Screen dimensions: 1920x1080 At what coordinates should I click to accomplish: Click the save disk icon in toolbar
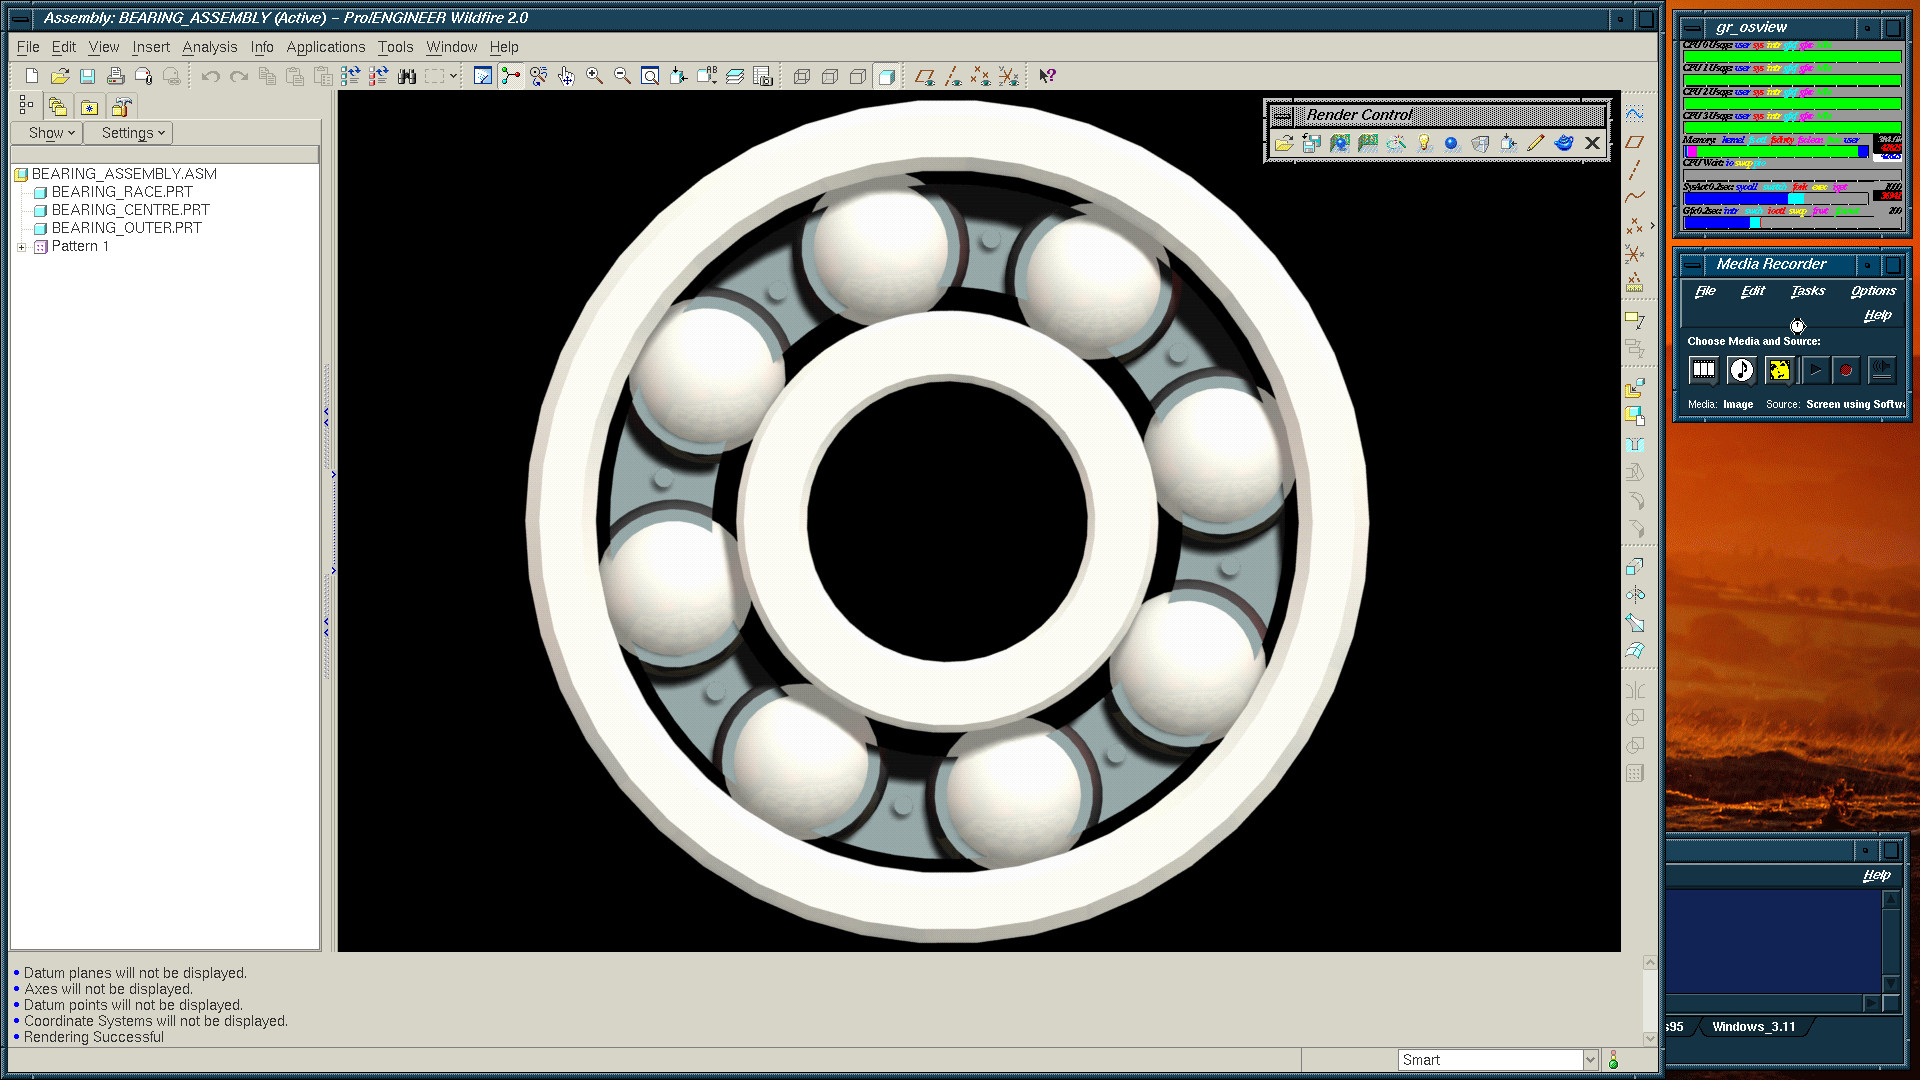coord(88,76)
